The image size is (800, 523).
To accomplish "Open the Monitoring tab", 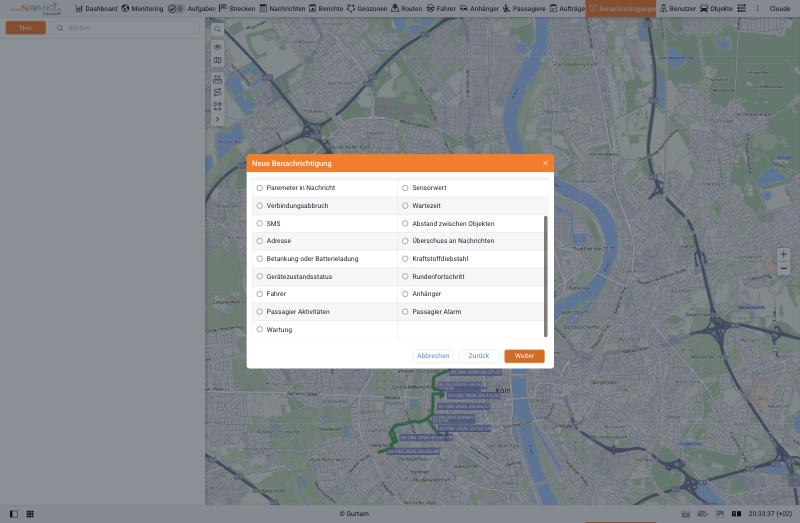I will pyautogui.click(x=142, y=9).
